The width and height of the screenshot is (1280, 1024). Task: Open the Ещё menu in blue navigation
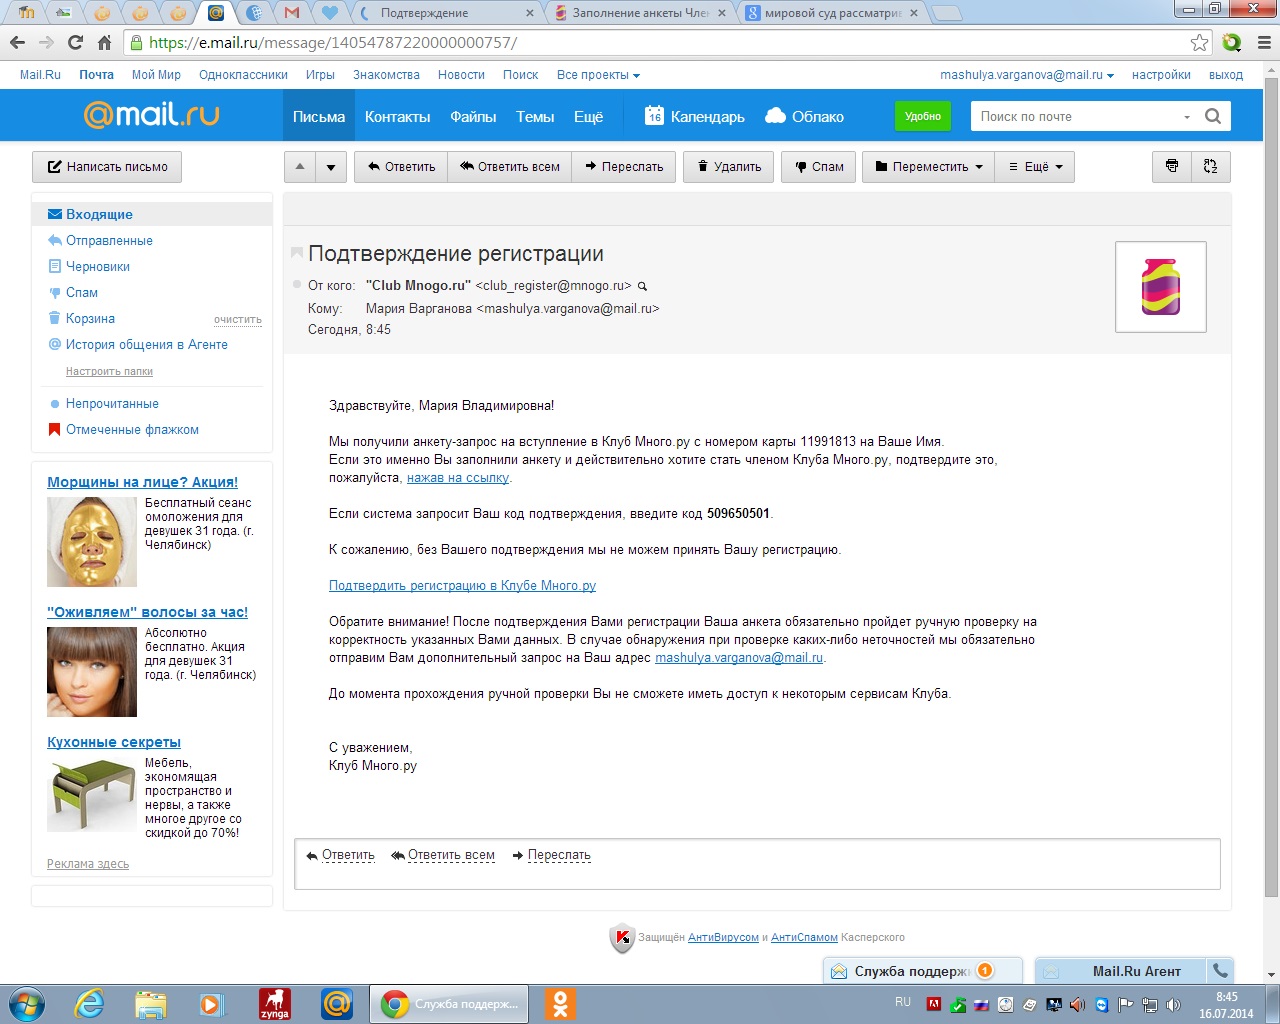click(588, 116)
